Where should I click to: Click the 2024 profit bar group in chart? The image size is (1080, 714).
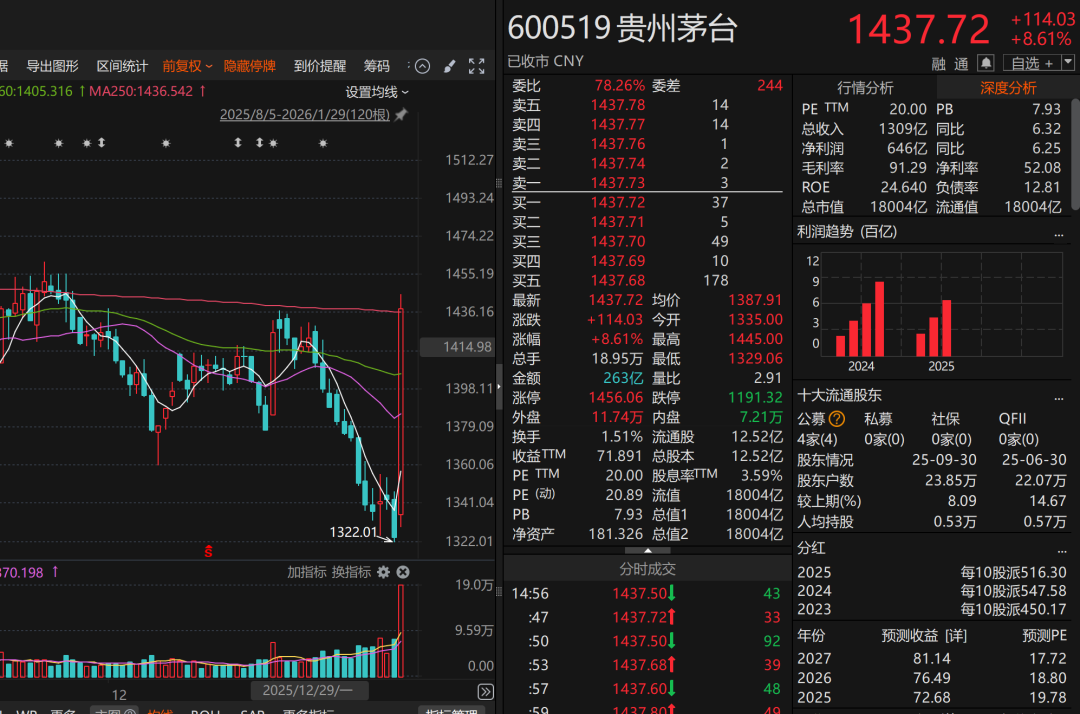click(x=860, y=319)
